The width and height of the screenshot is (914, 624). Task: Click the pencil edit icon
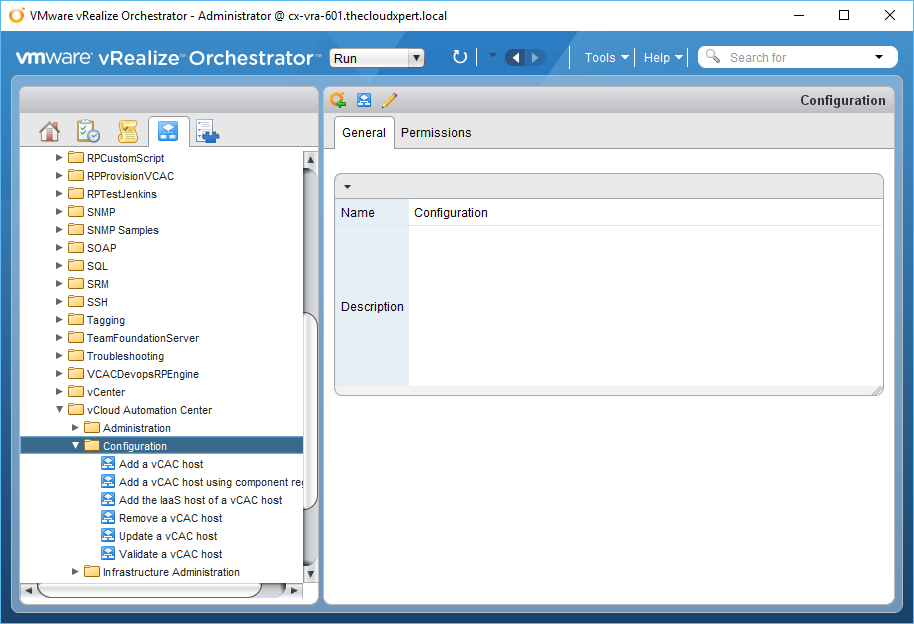(390, 100)
